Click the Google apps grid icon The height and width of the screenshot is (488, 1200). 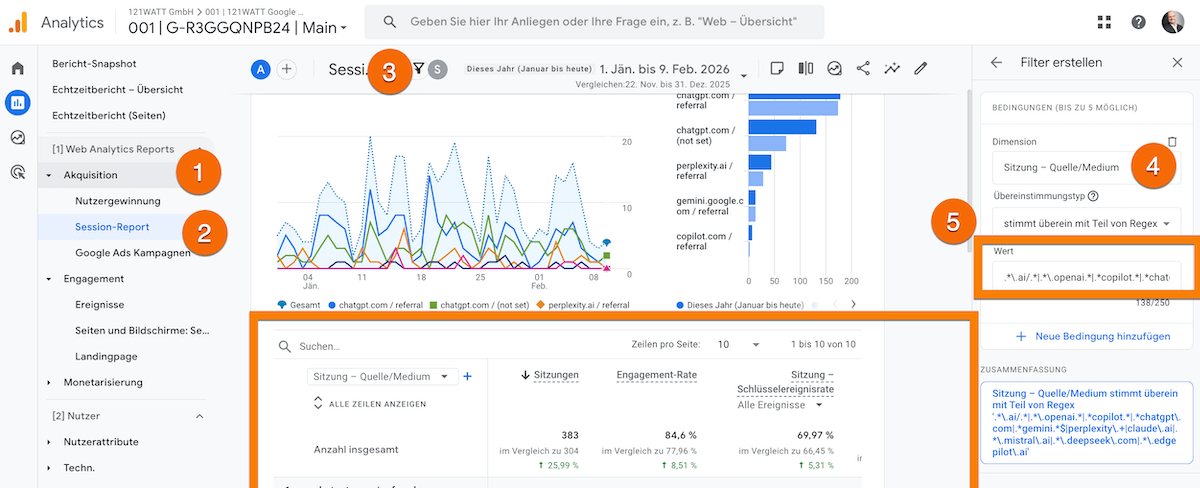pos(1104,22)
